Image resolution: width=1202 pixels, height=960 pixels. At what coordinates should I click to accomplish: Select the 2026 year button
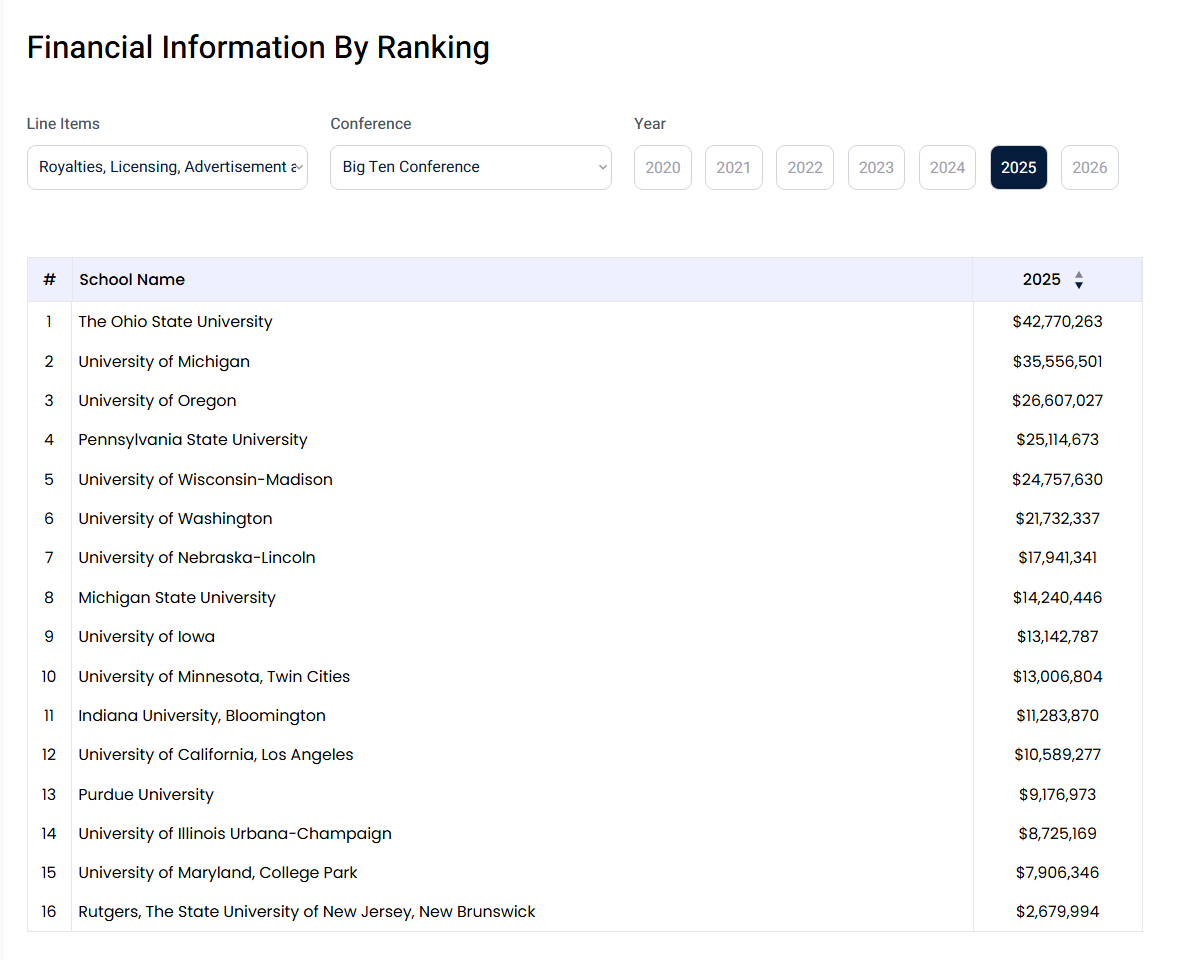pyautogui.click(x=1089, y=167)
